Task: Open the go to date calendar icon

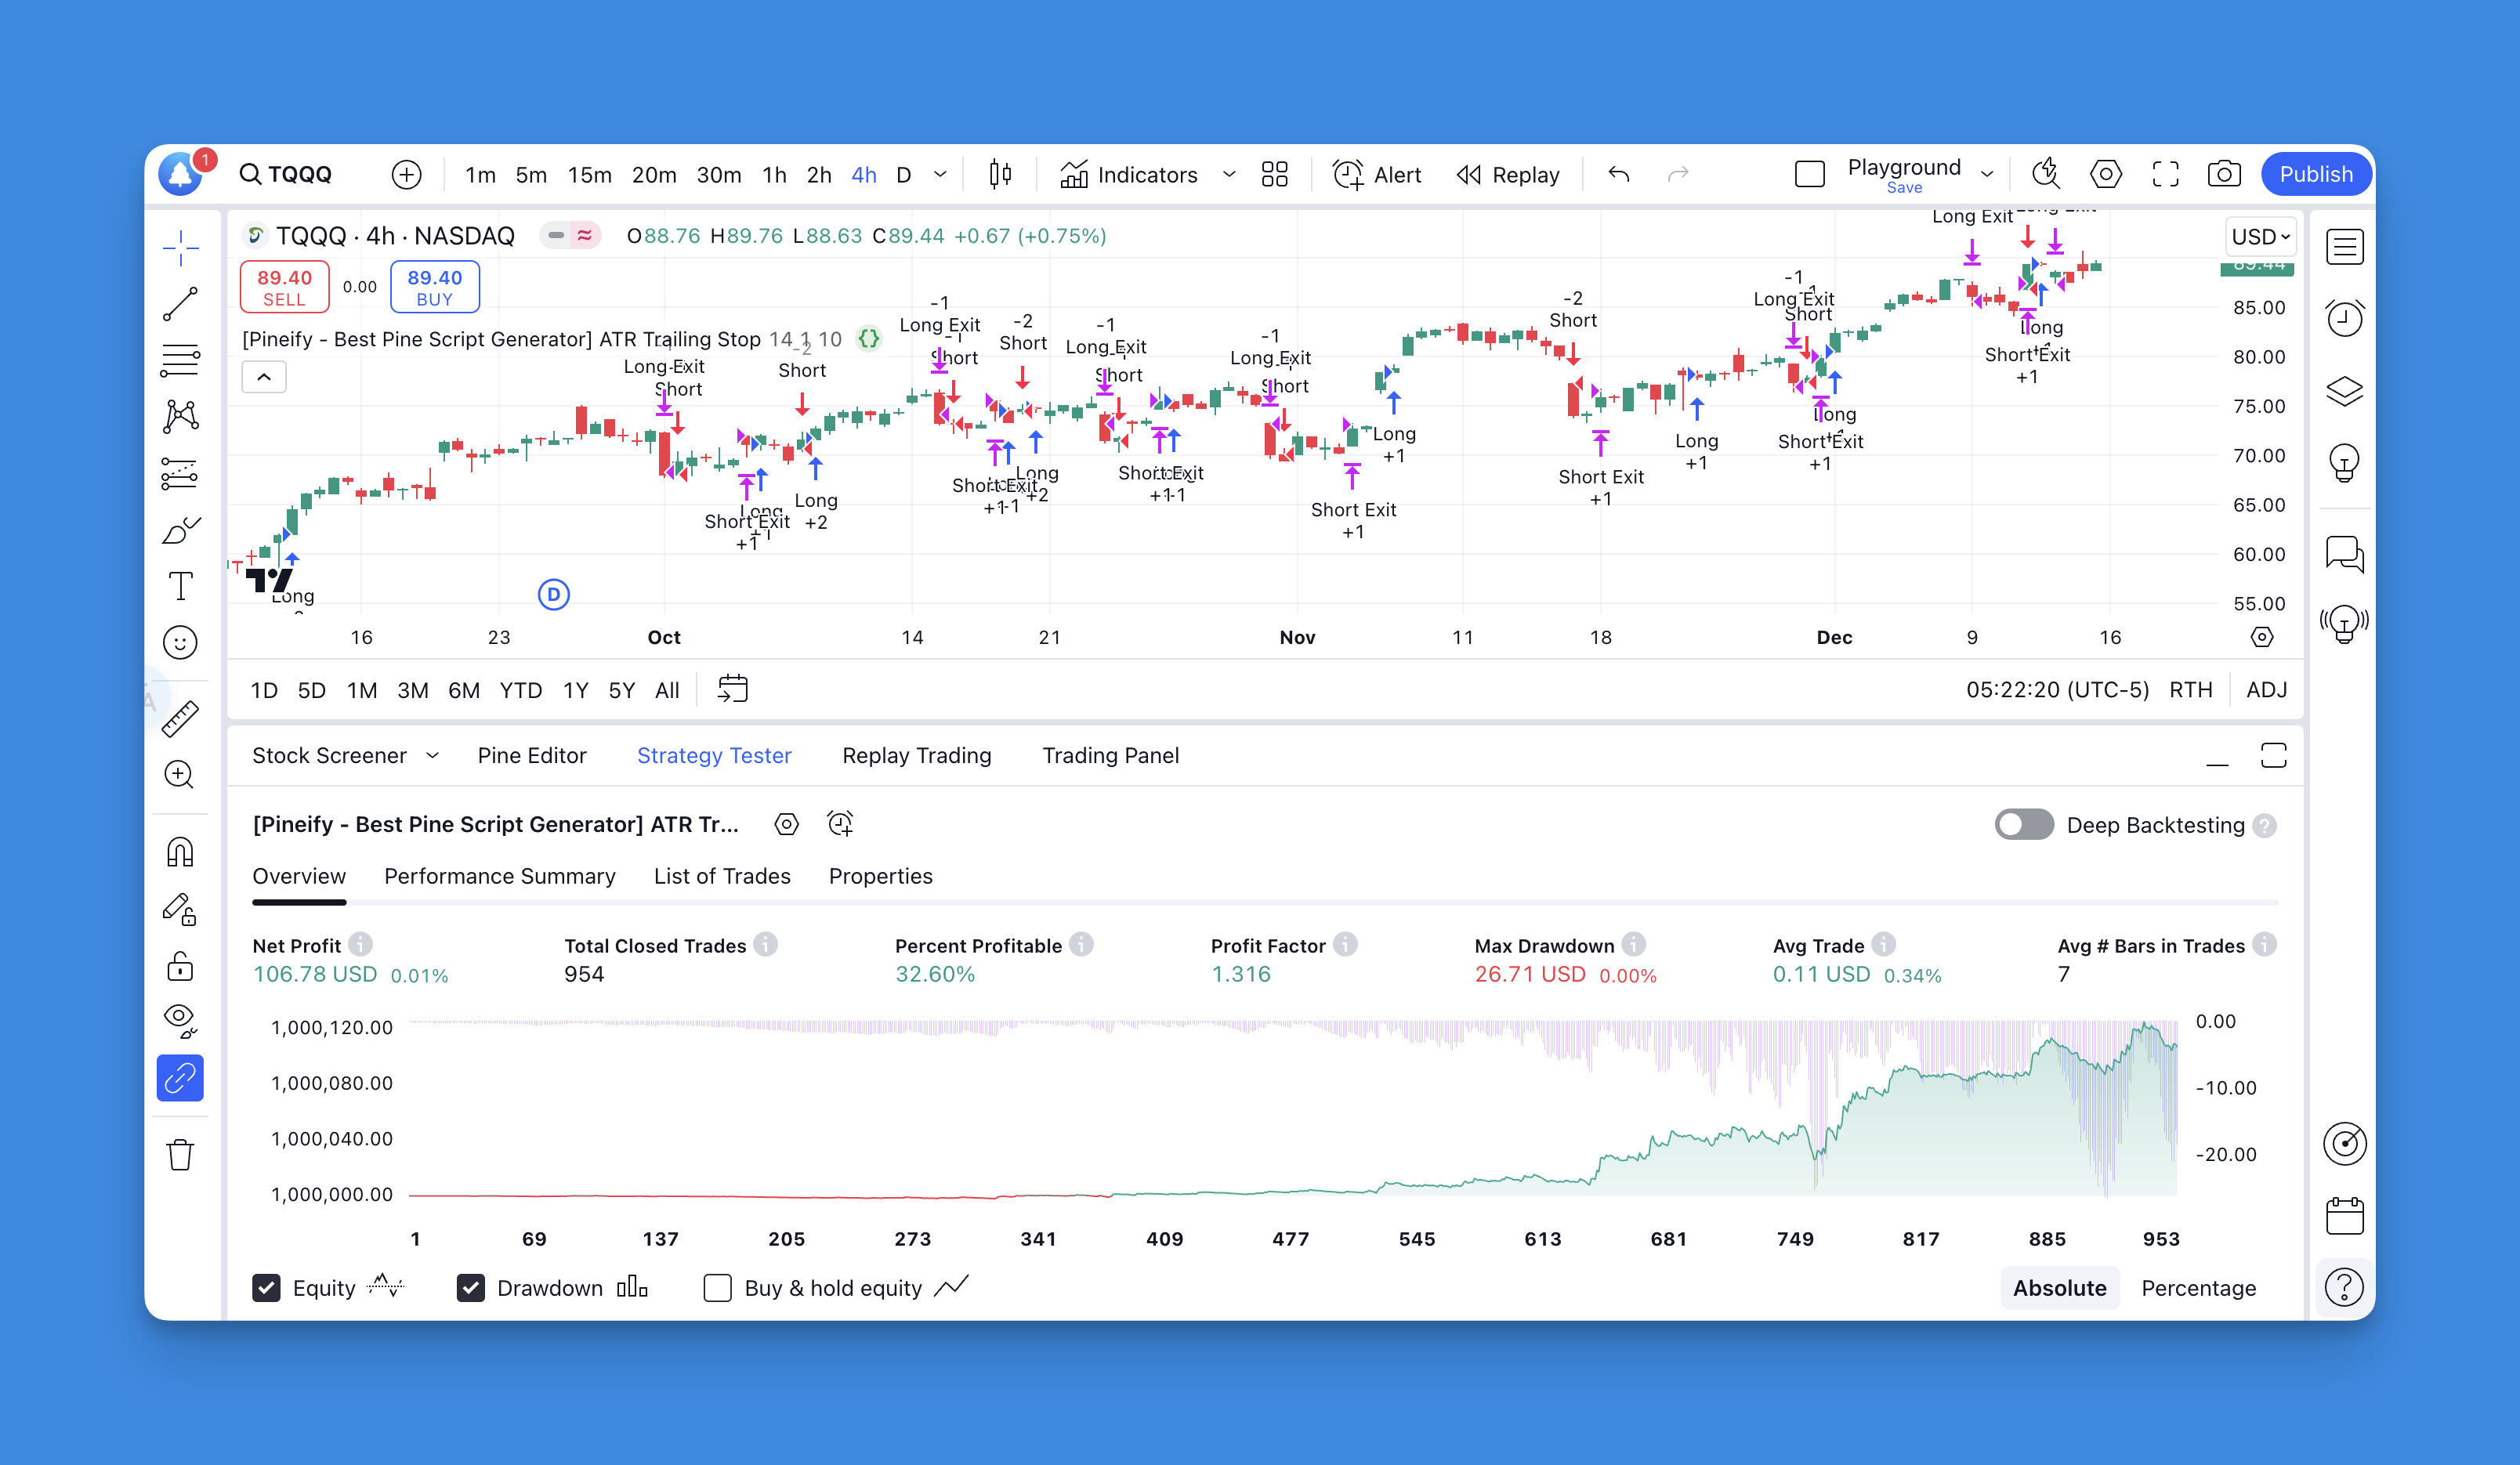Action: click(x=732, y=689)
